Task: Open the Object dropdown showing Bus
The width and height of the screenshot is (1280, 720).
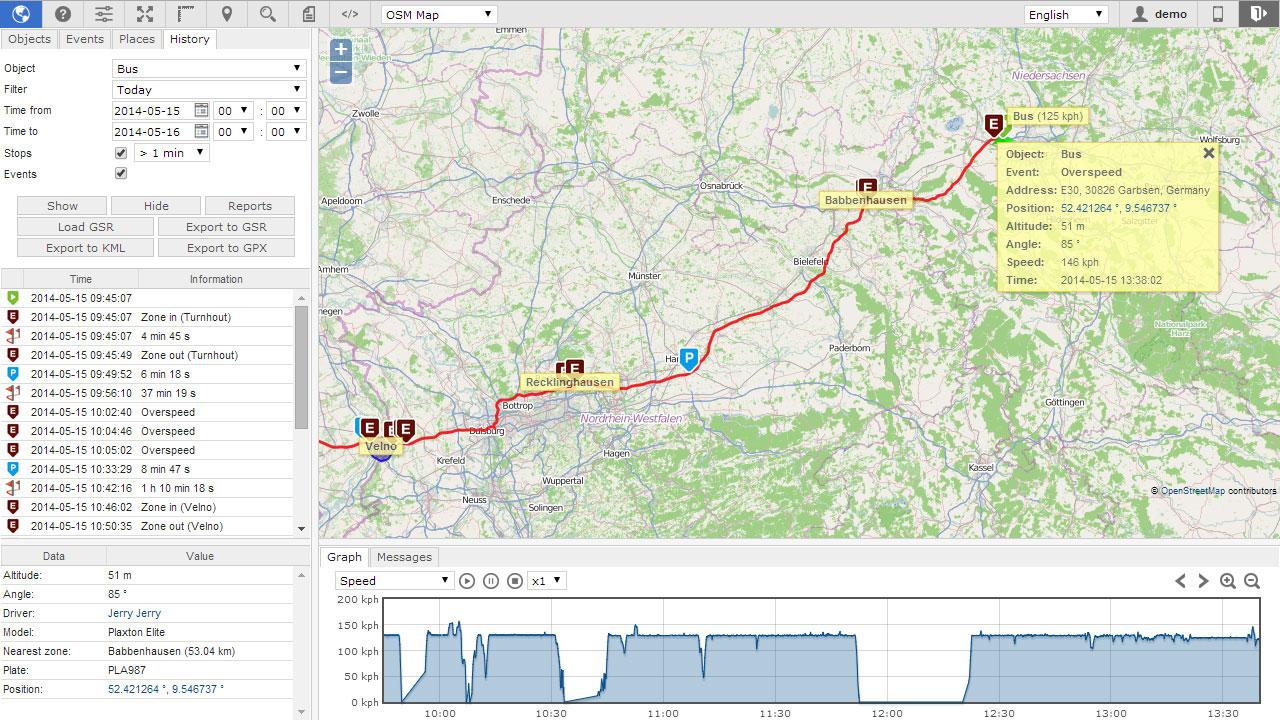Action: (x=209, y=68)
